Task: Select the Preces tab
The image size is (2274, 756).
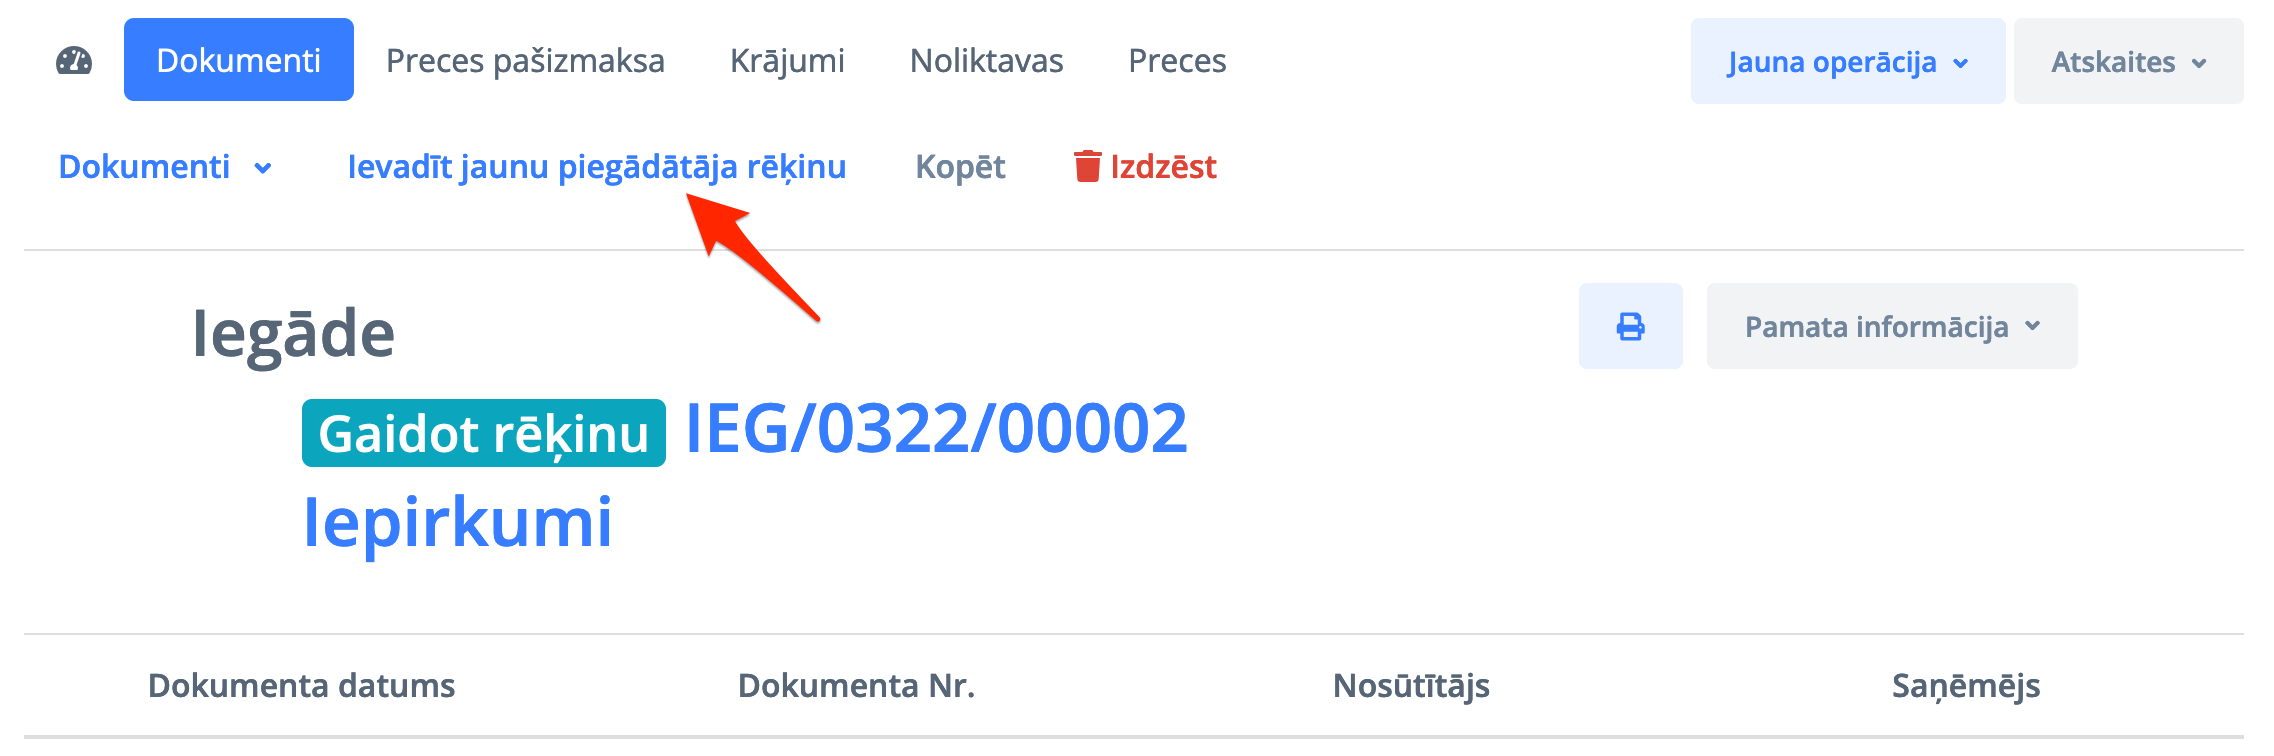Action: coord(1177,61)
